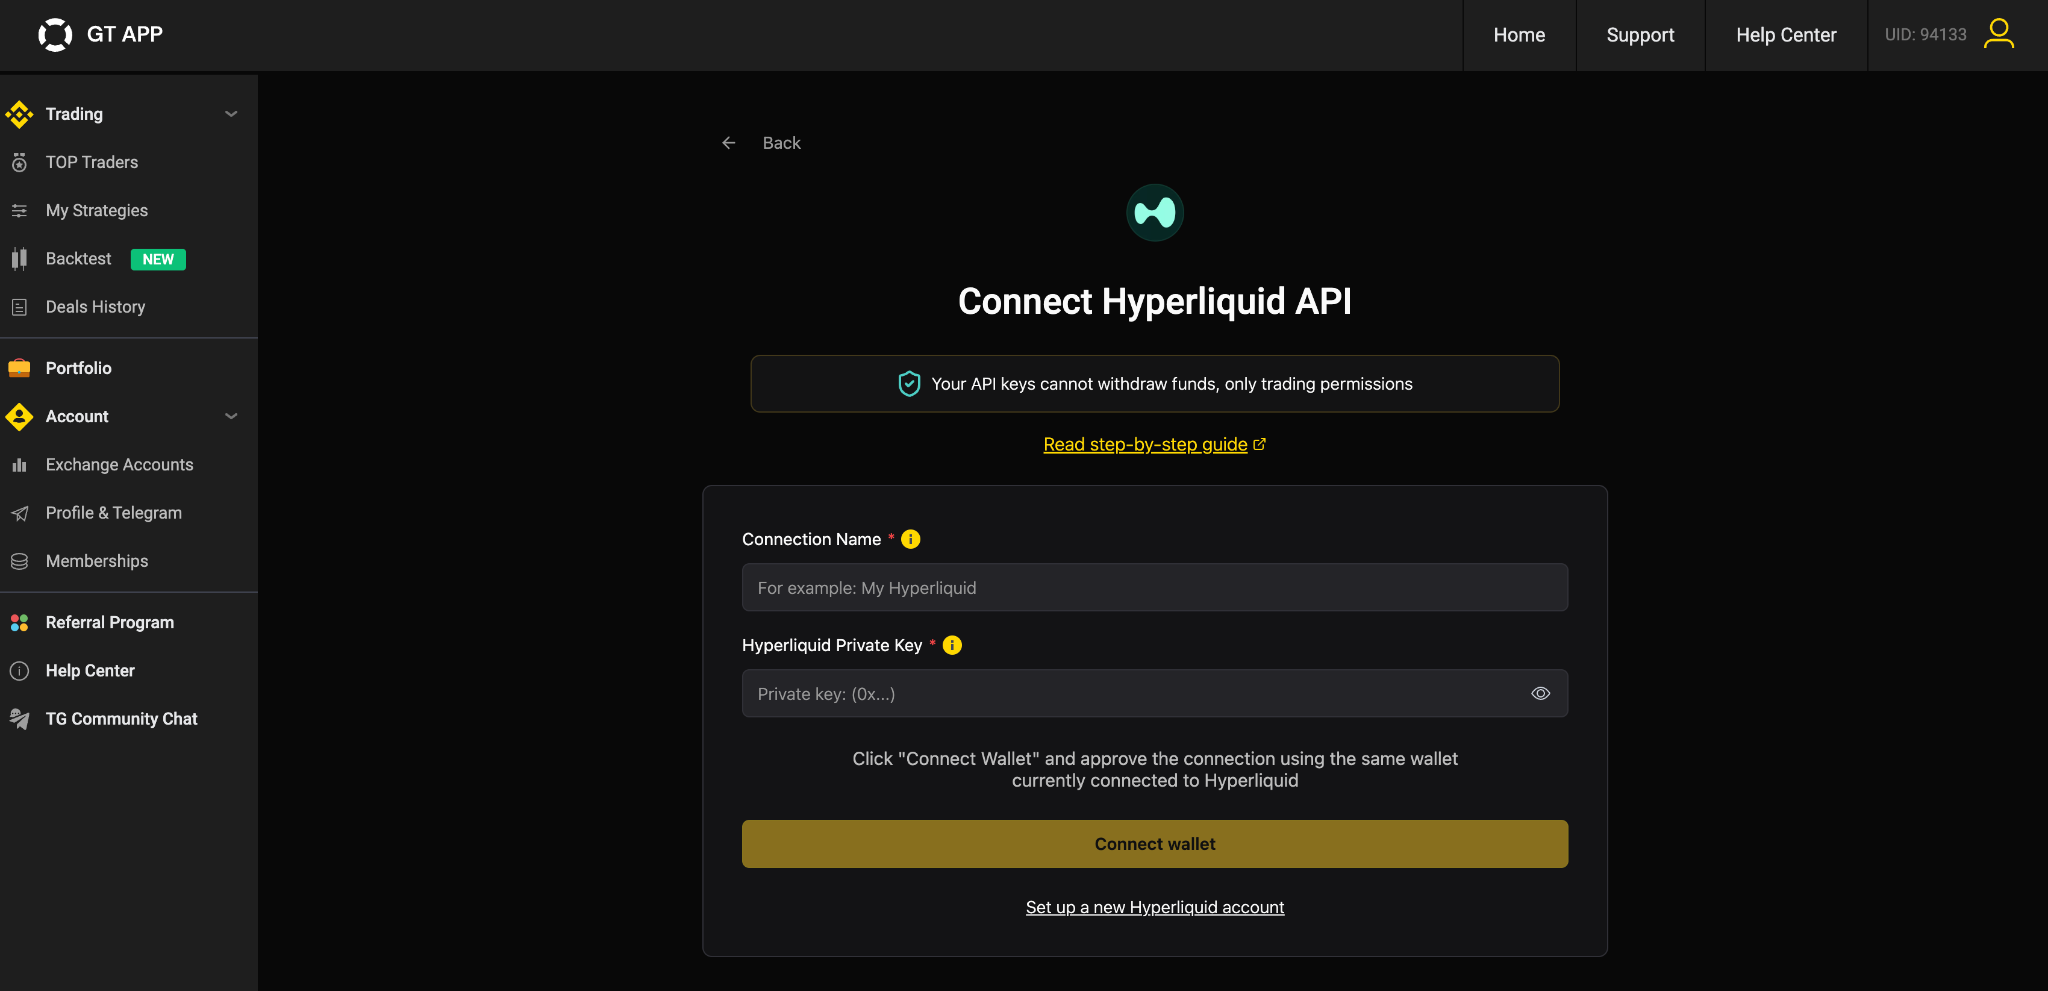Viewport: 2048px width, 991px height.
Task: Click the My Strategies sliders icon
Action: 19,210
